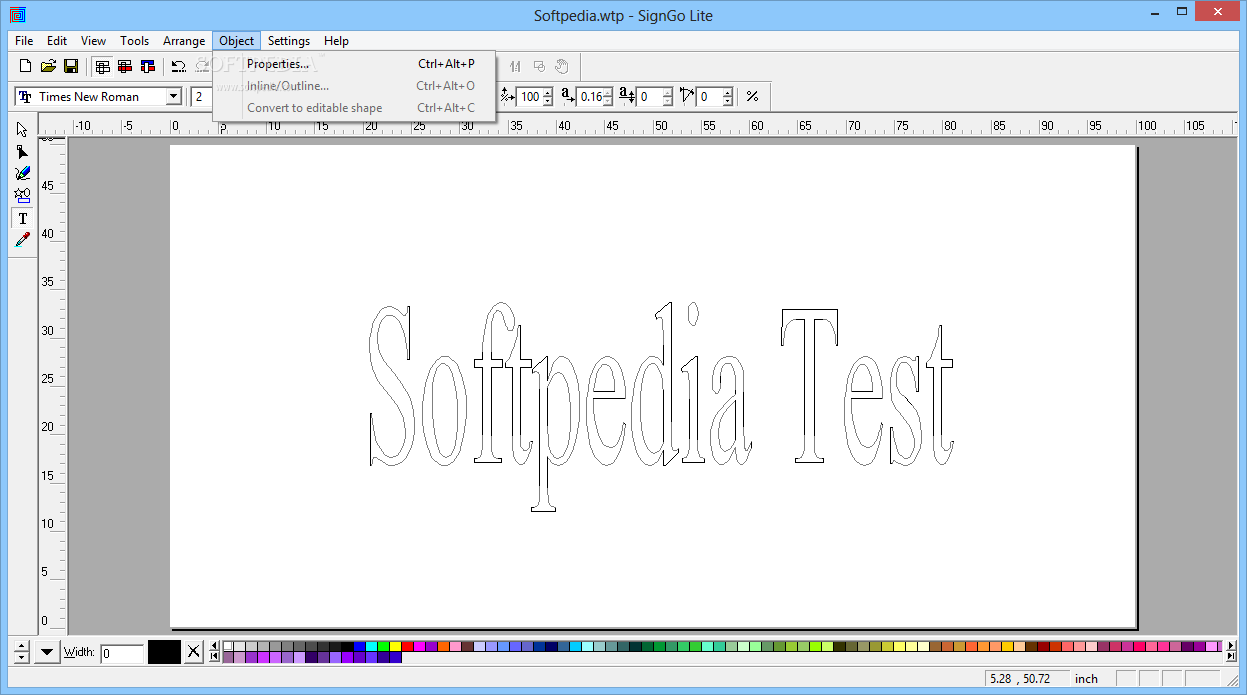The image size is (1247, 695).
Task: Open the Help menu
Action: [x=336, y=41]
